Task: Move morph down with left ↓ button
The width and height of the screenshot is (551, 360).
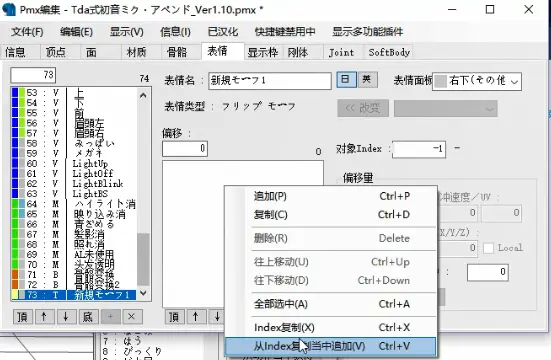Action: pos(66,317)
